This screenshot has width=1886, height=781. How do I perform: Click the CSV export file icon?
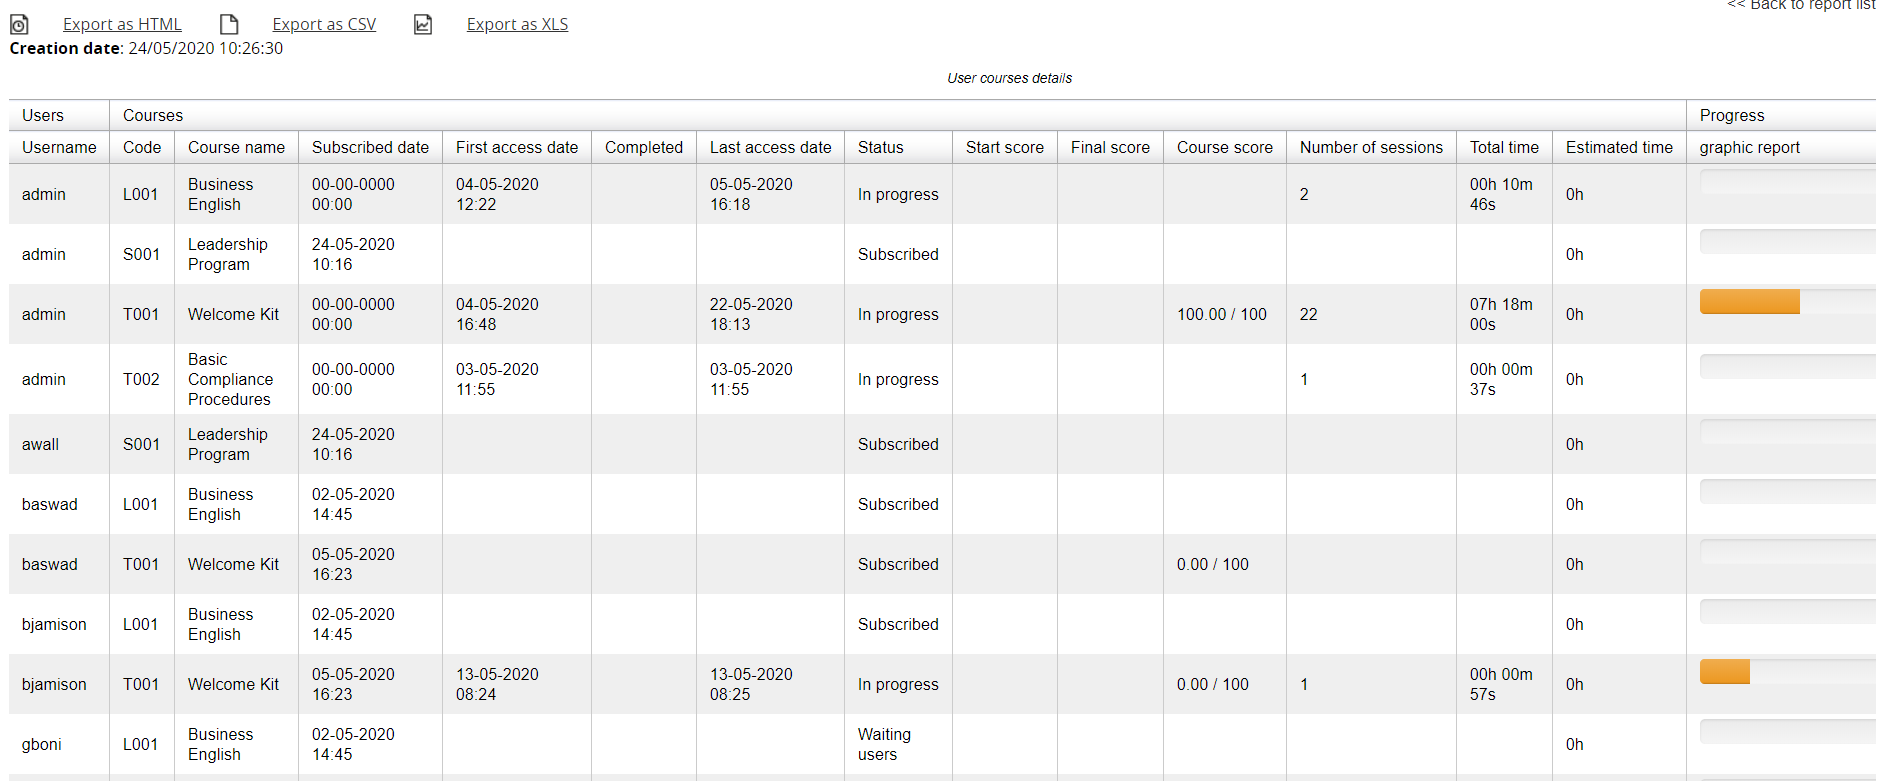[x=229, y=25]
